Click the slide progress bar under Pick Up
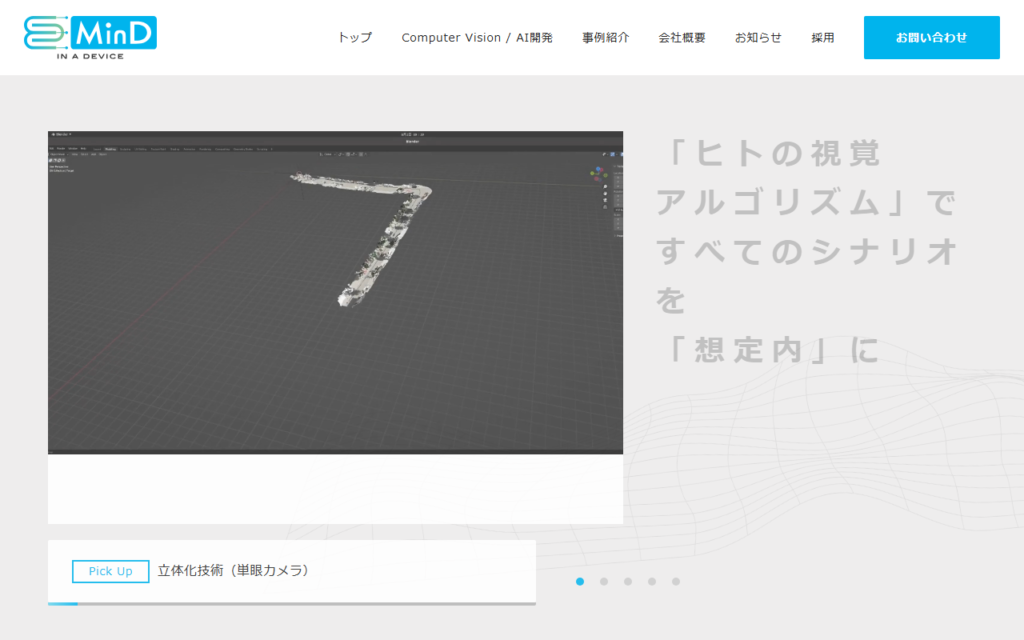Viewport: 1024px width, 640px height. (292, 604)
